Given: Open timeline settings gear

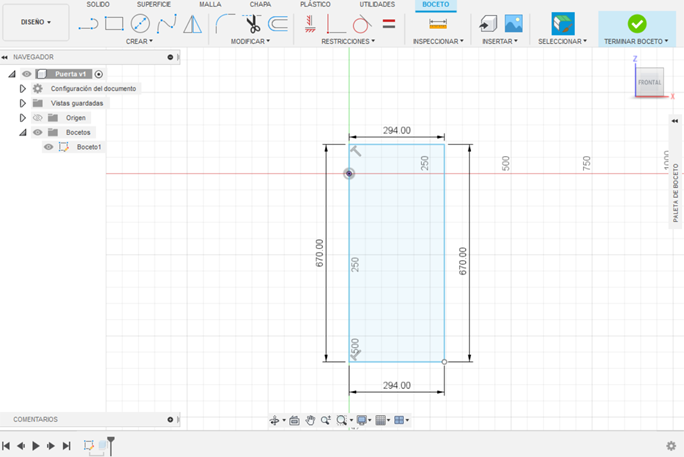Looking at the screenshot, I should coord(671,446).
